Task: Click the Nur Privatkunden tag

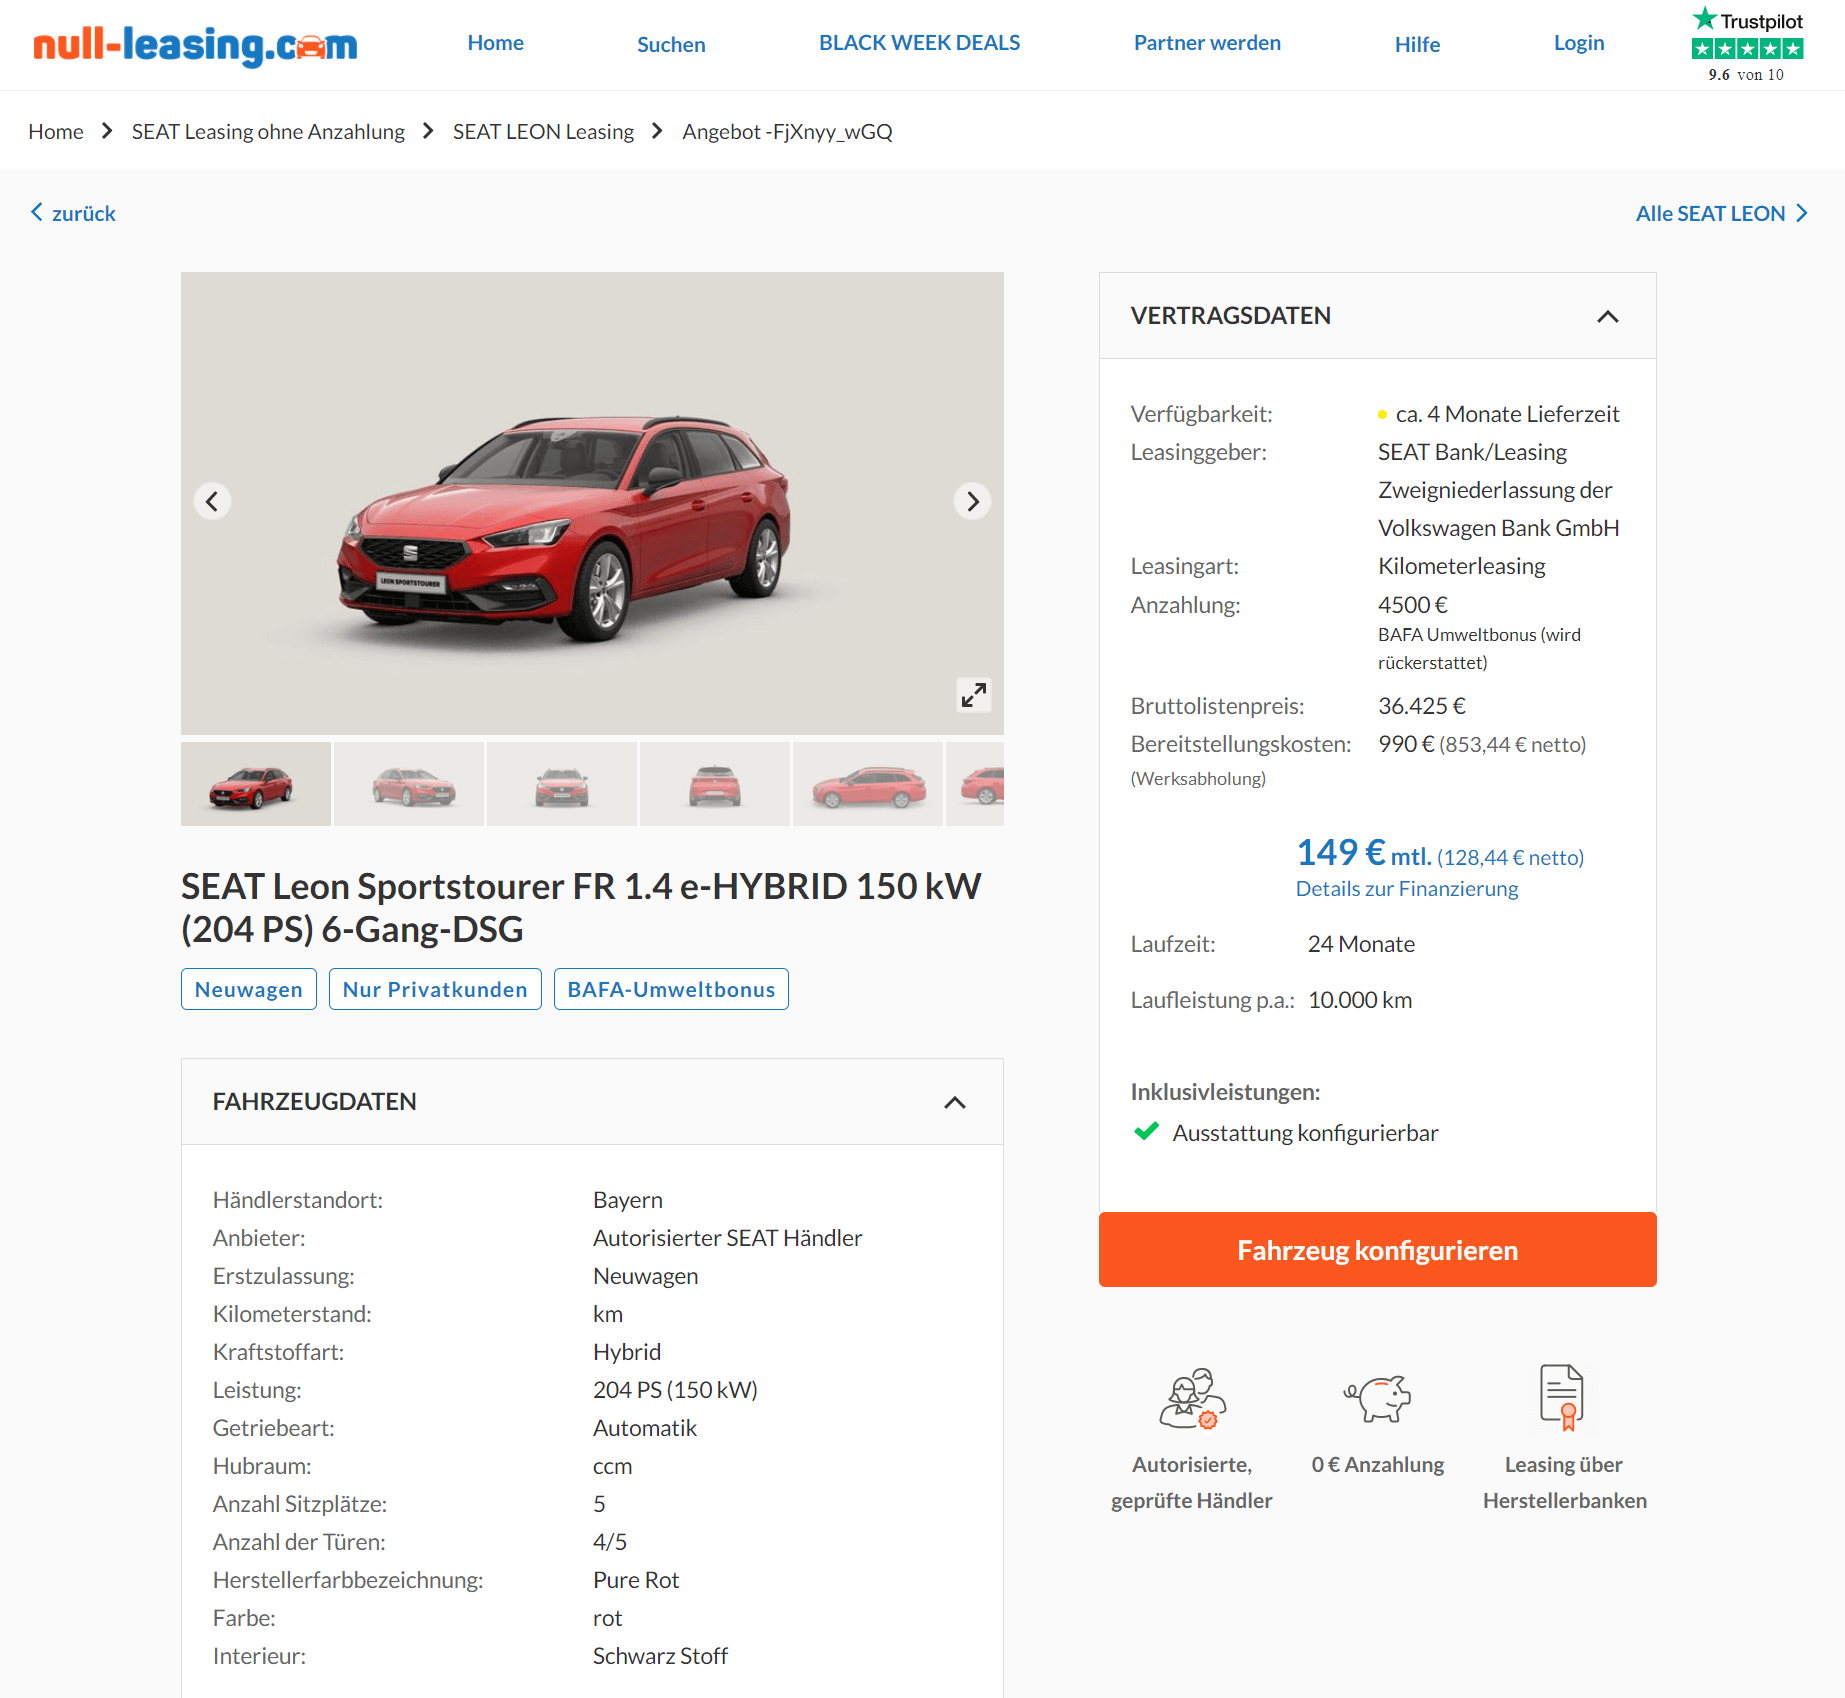Action: point(435,989)
